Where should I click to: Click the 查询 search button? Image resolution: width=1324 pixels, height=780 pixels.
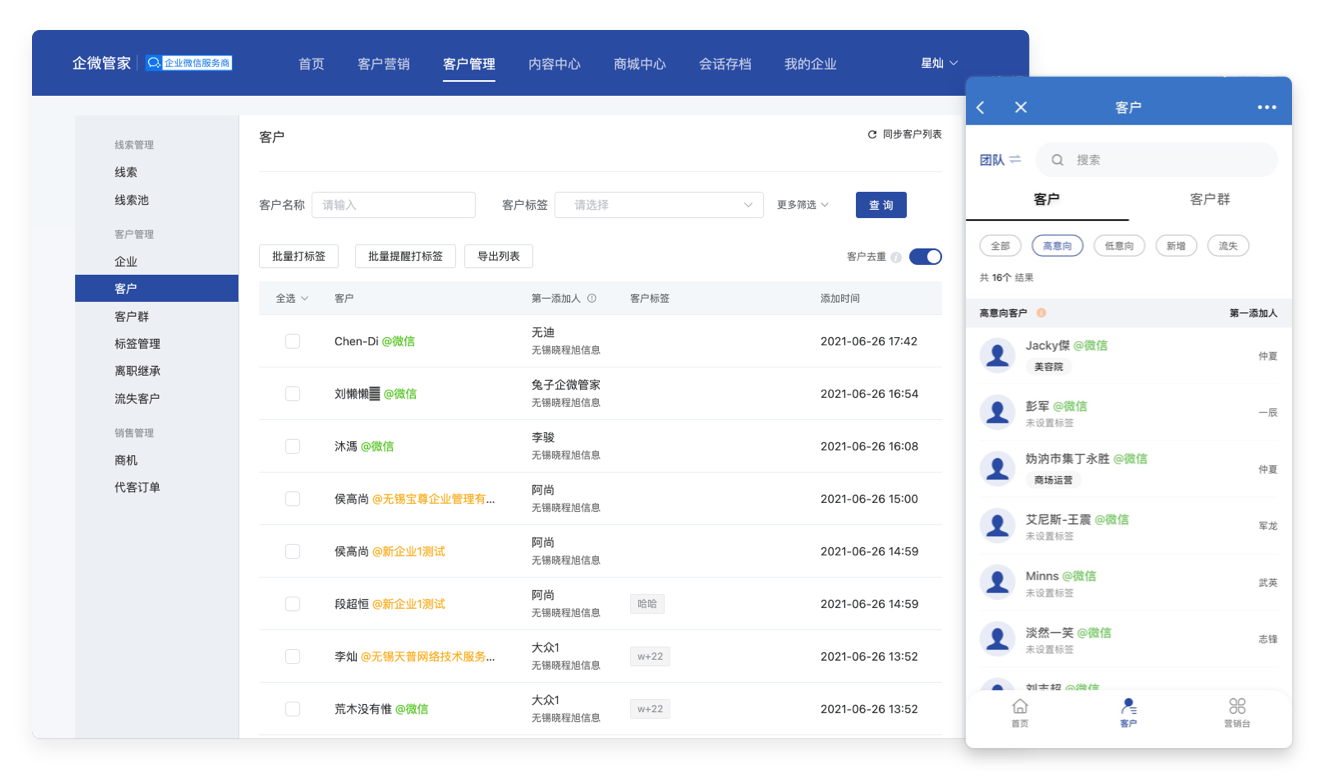click(x=880, y=205)
